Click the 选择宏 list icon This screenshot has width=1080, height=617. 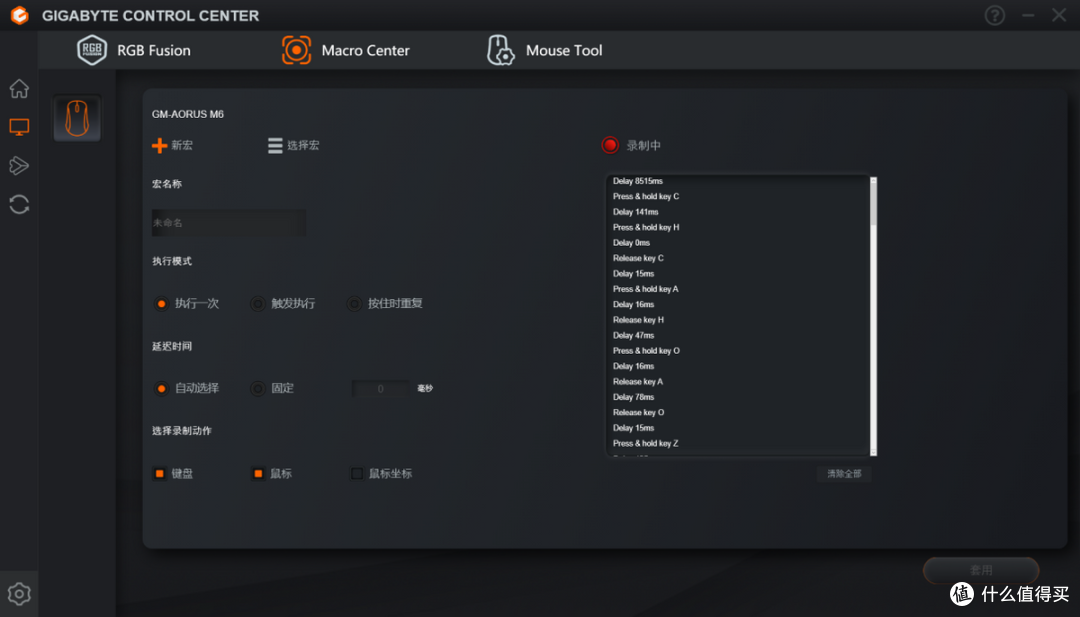[x=275, y=145]
